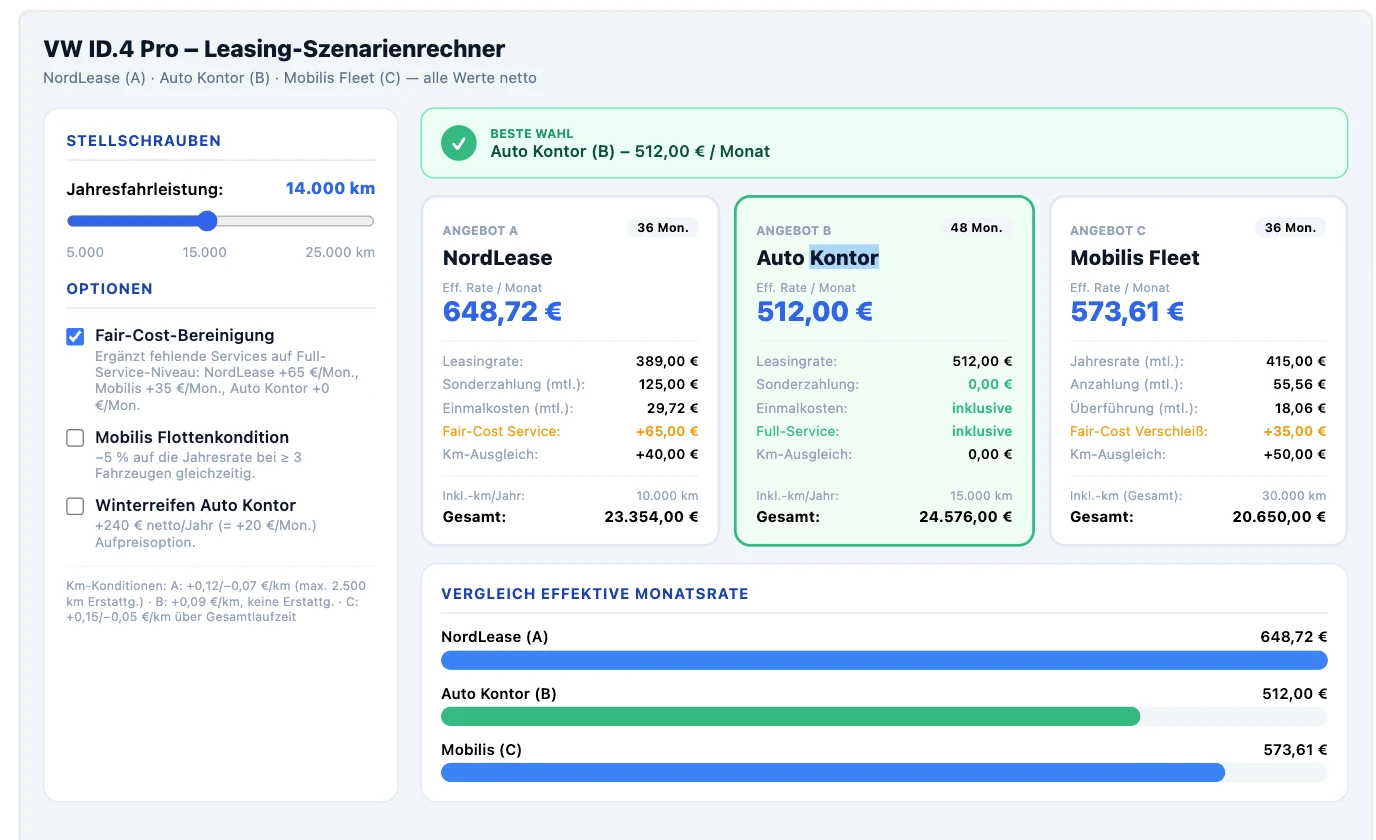Click the green Auto Kontor (B) comparison bar
The width and height of the screenshot is (1376, 840).
790,716
